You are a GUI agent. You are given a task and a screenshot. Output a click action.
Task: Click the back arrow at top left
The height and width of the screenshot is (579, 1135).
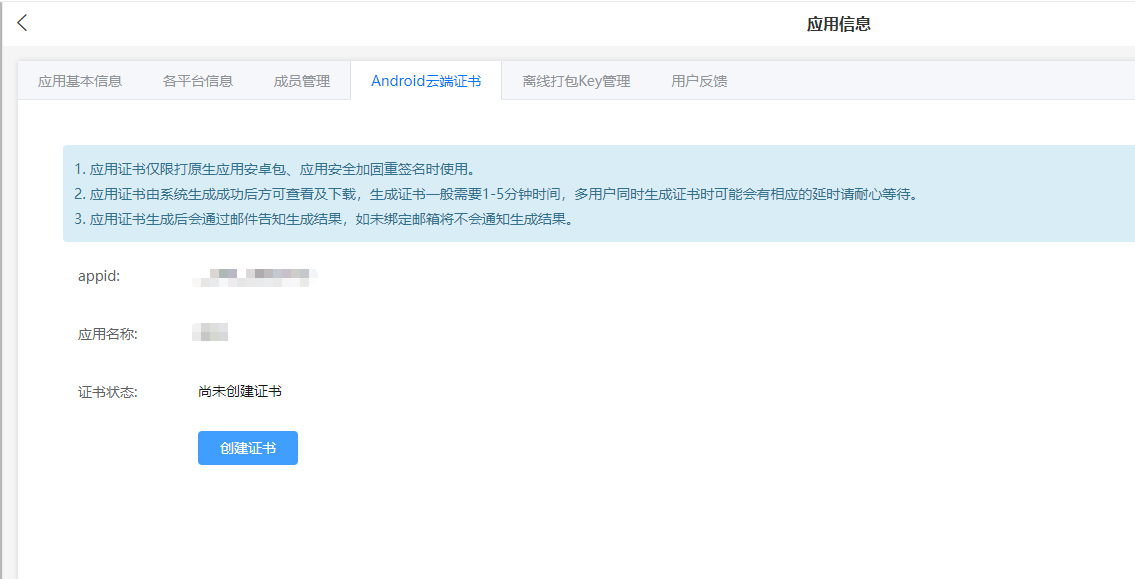tap(22, 22)
